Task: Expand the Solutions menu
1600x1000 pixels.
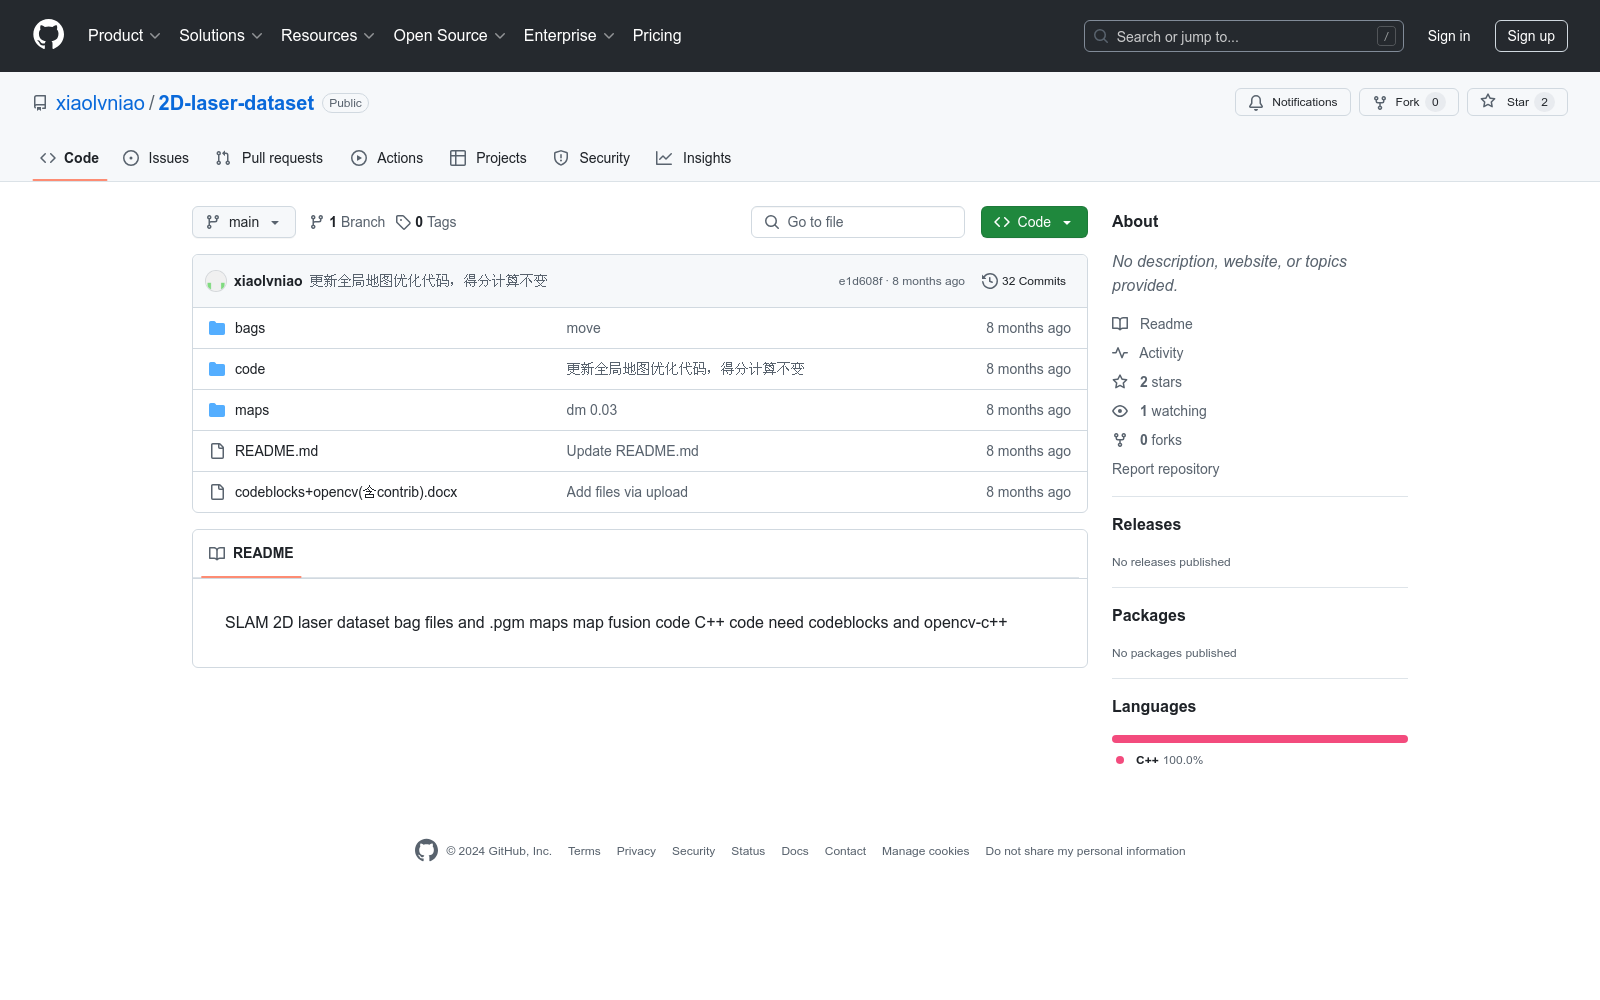Action: pos(221,35)
